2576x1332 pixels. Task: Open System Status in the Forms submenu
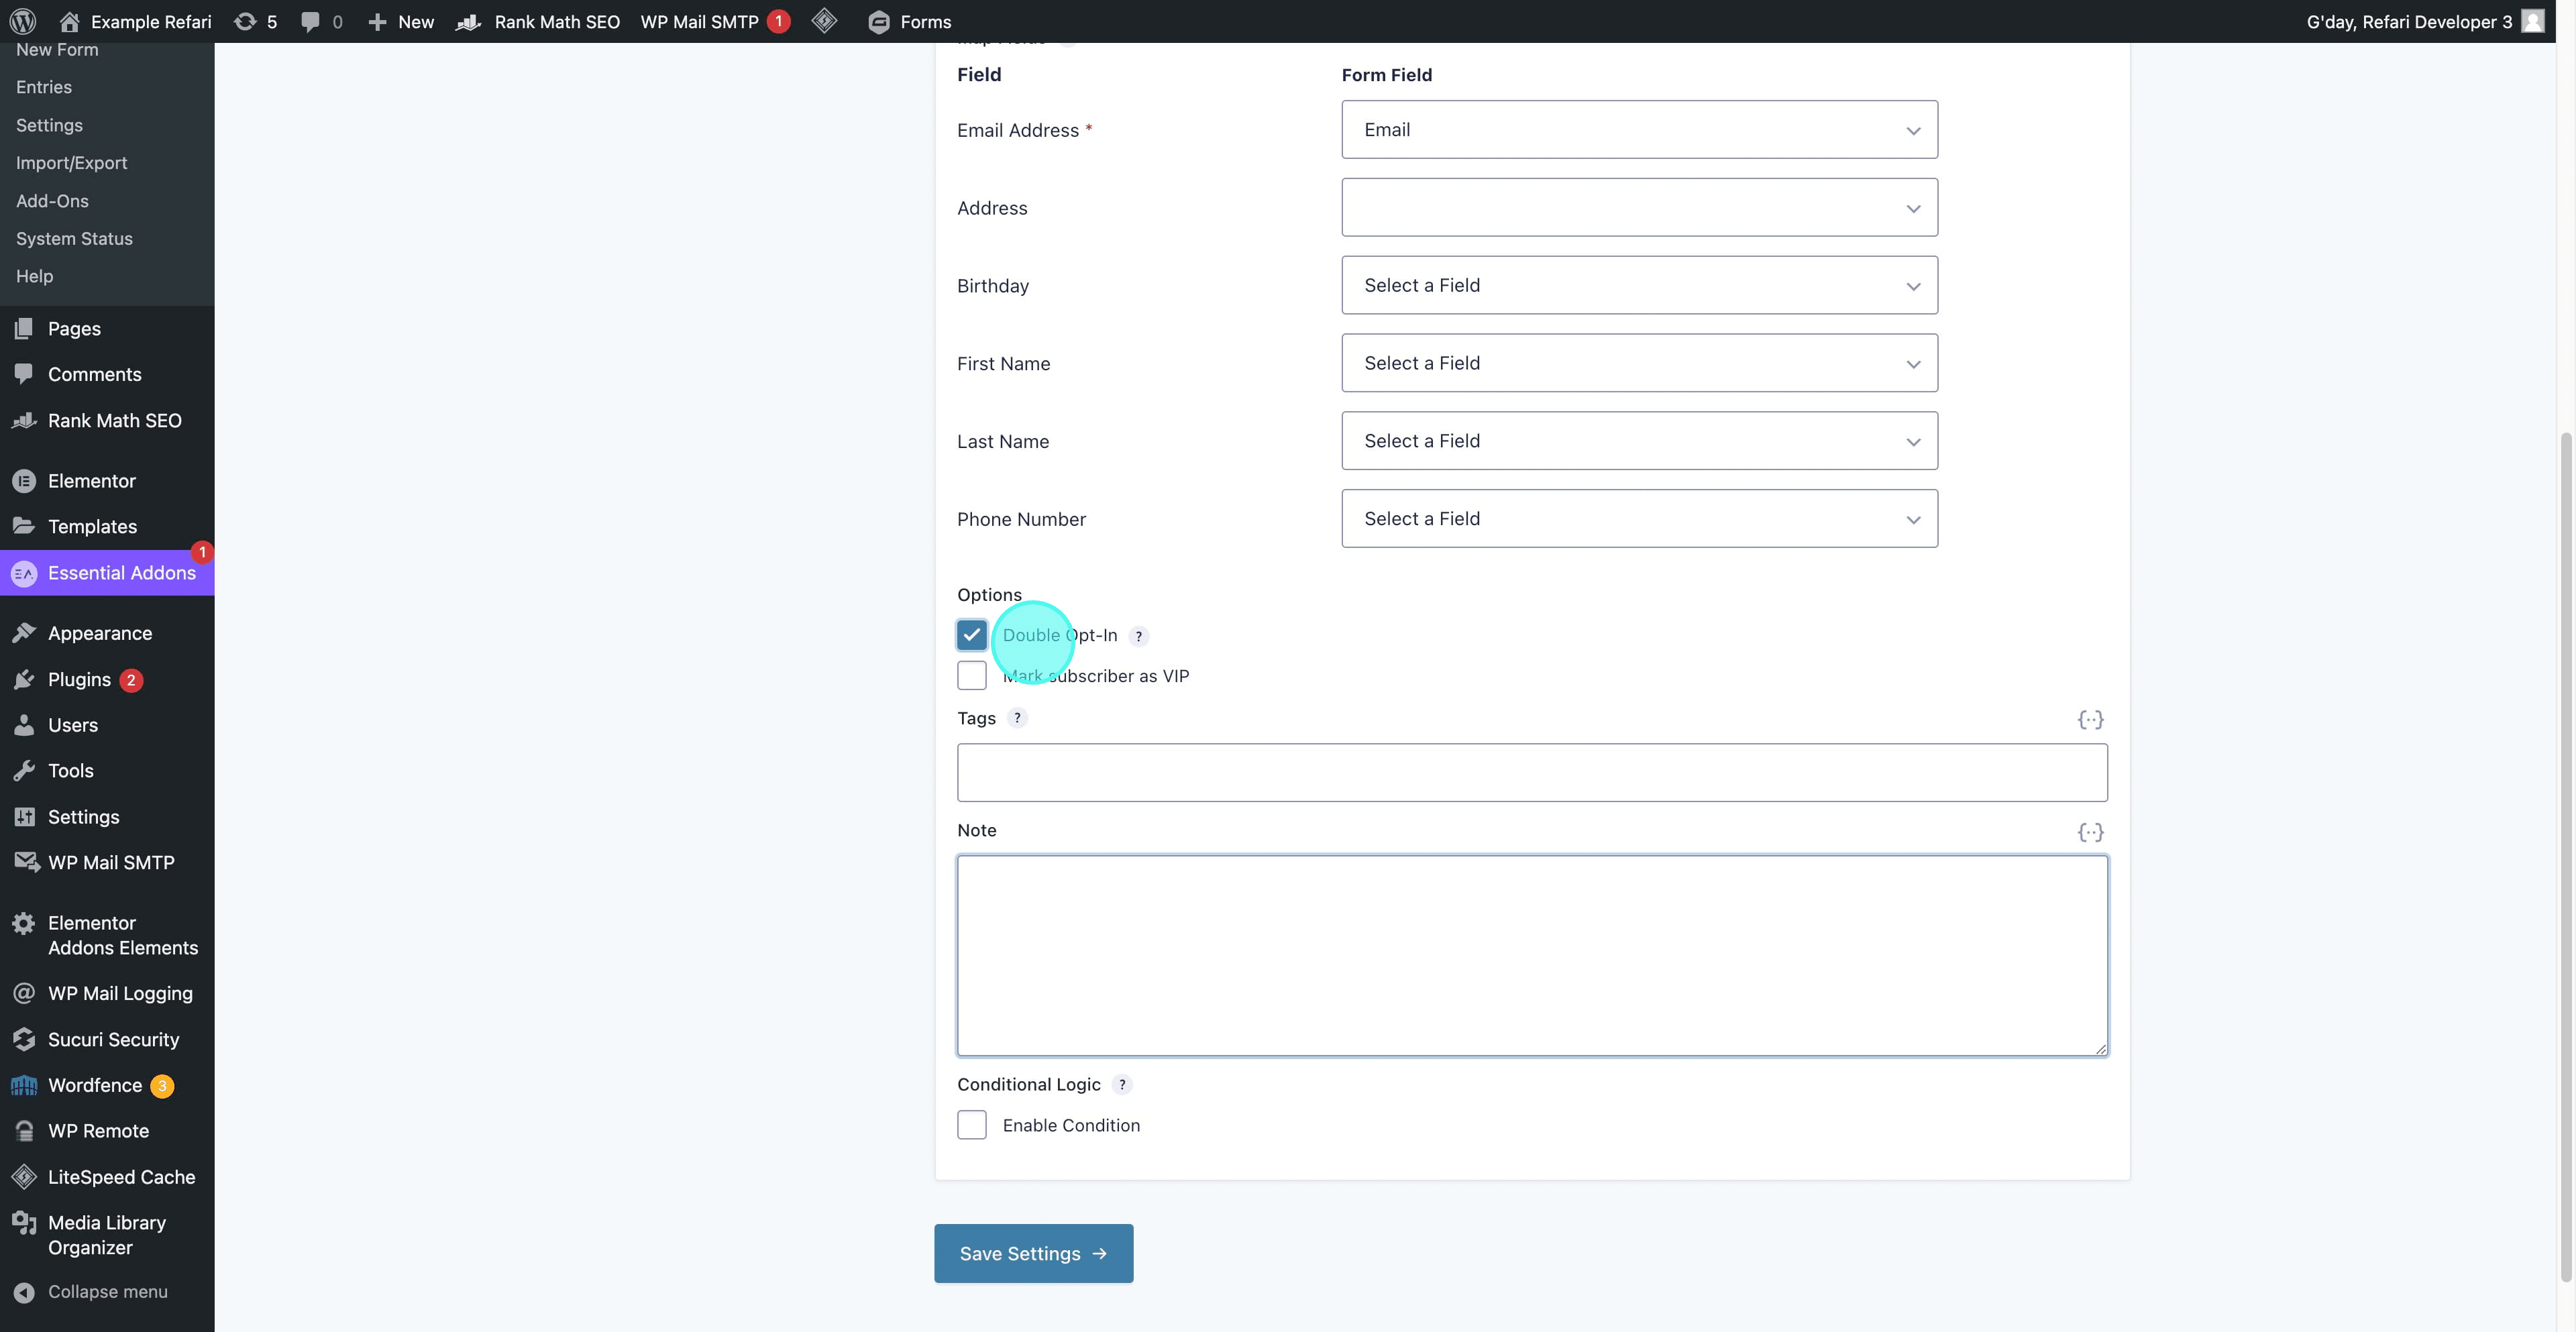(74, 239)
